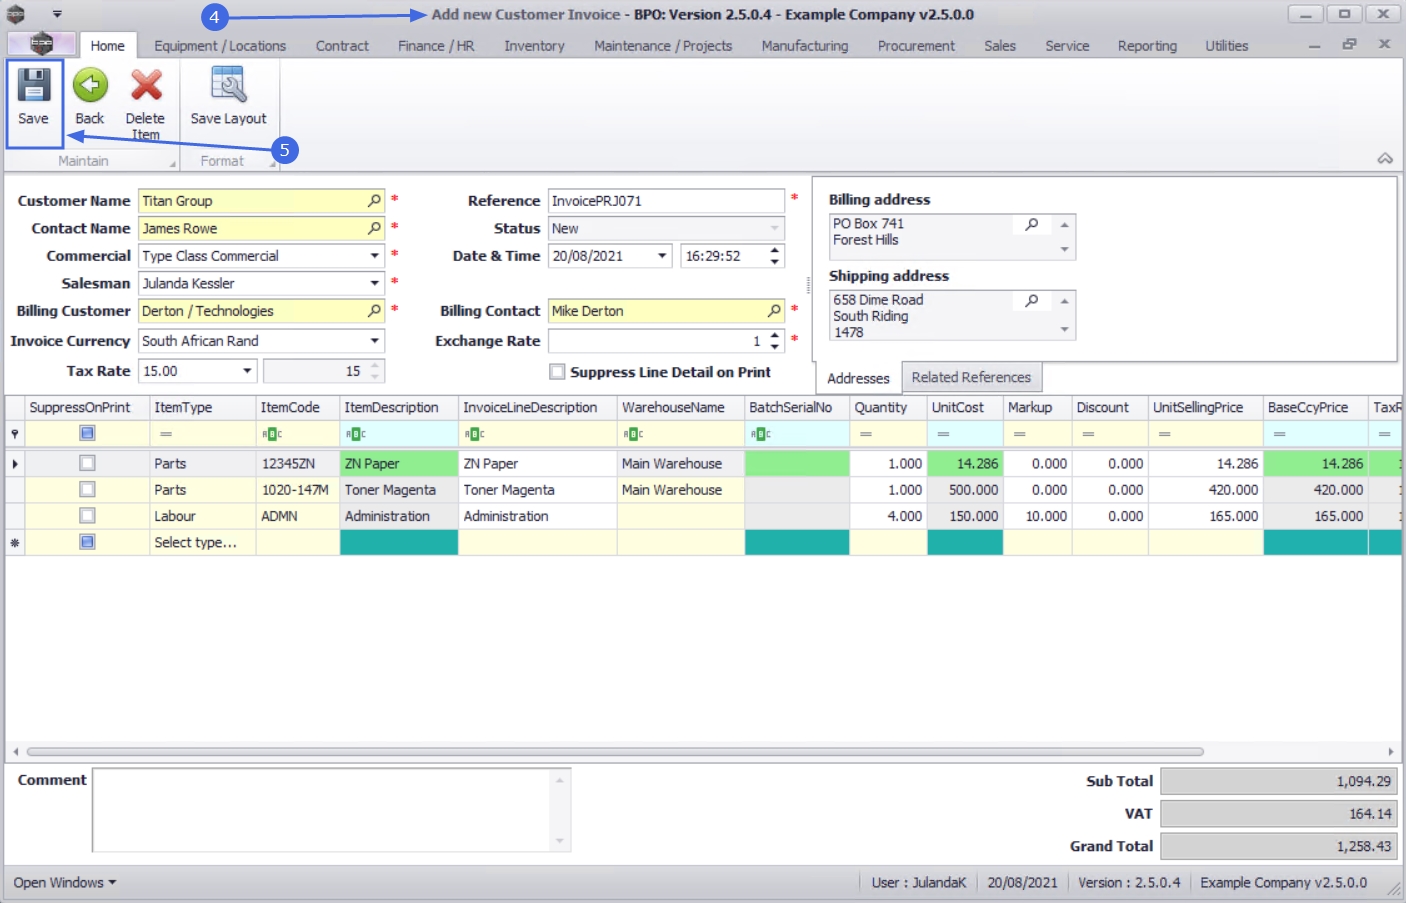
Task: Open Customer Name search magnifier
Action: pyautogui.click(x=374, y=201)
